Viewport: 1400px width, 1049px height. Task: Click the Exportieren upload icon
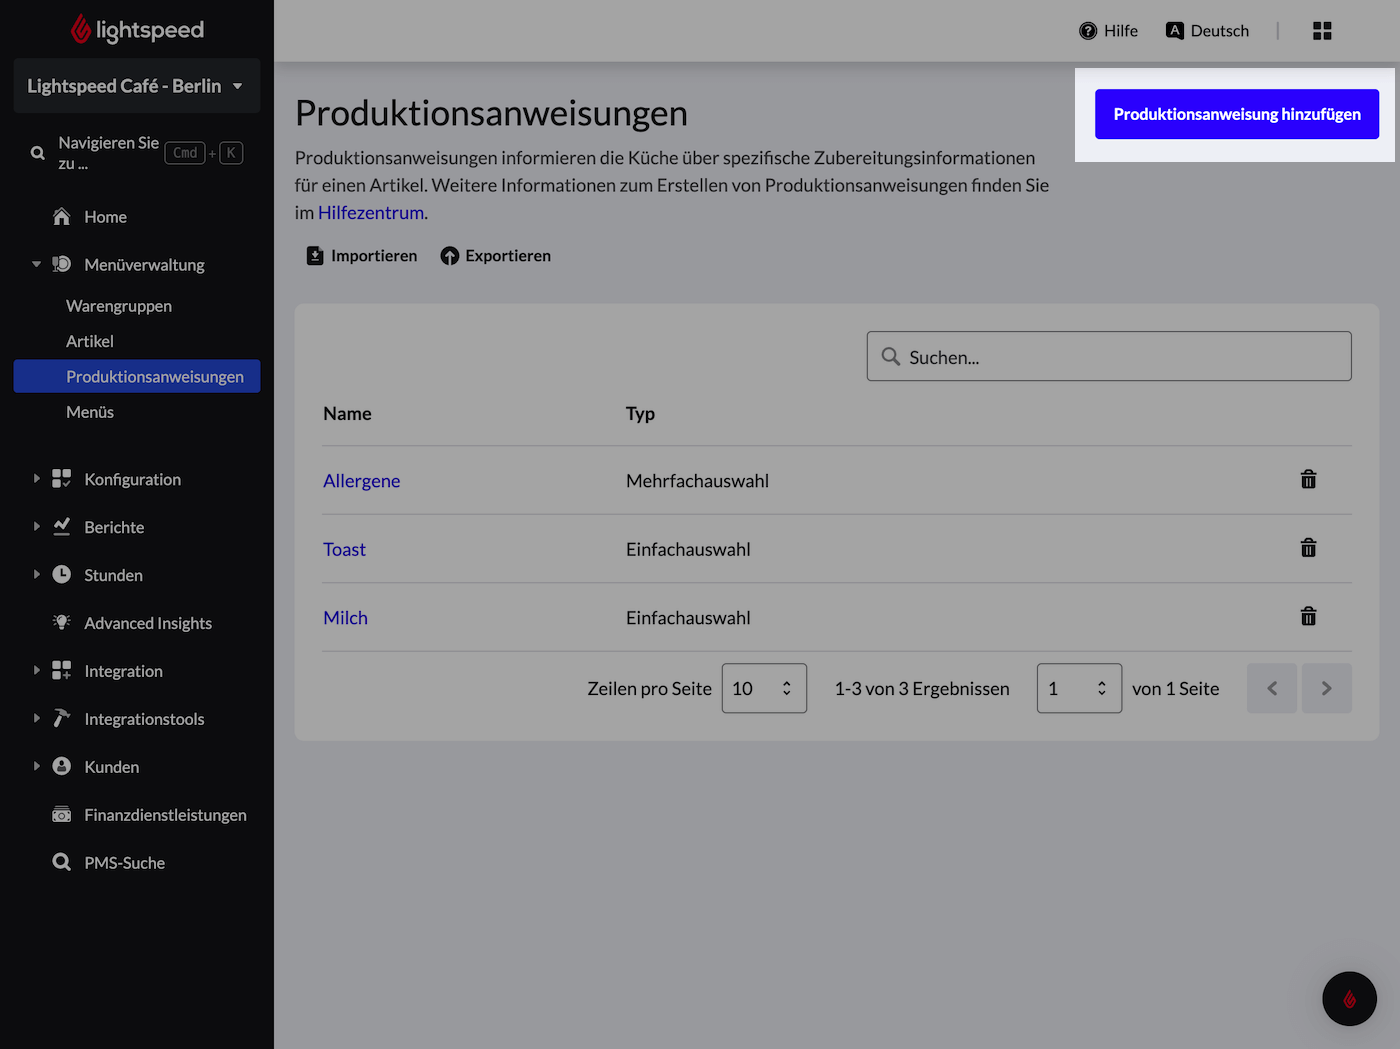pos(450,256)
